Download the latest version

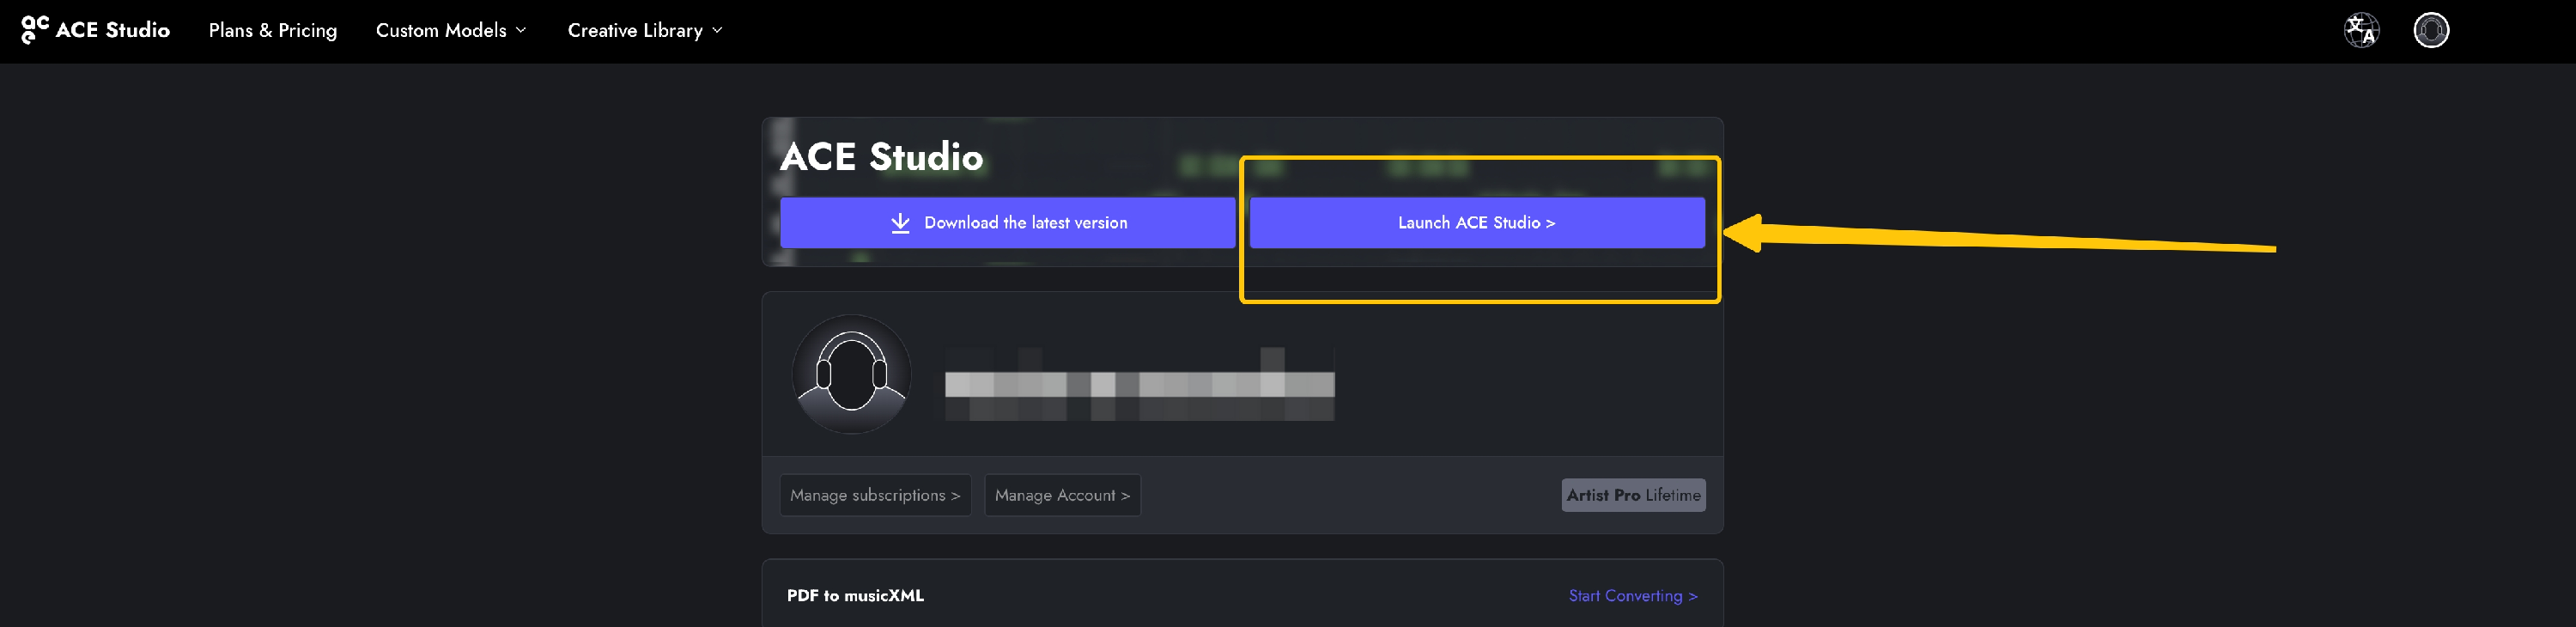point(1007,222)
